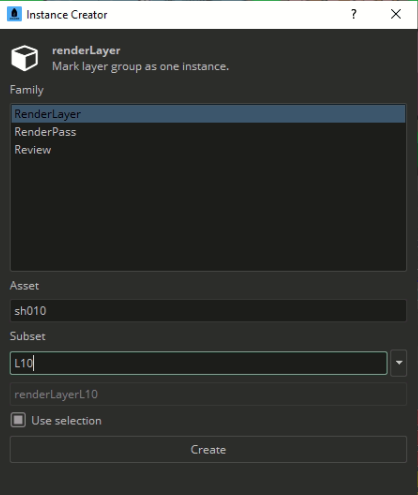Click empty area of the Family list

tap(208, 213)
